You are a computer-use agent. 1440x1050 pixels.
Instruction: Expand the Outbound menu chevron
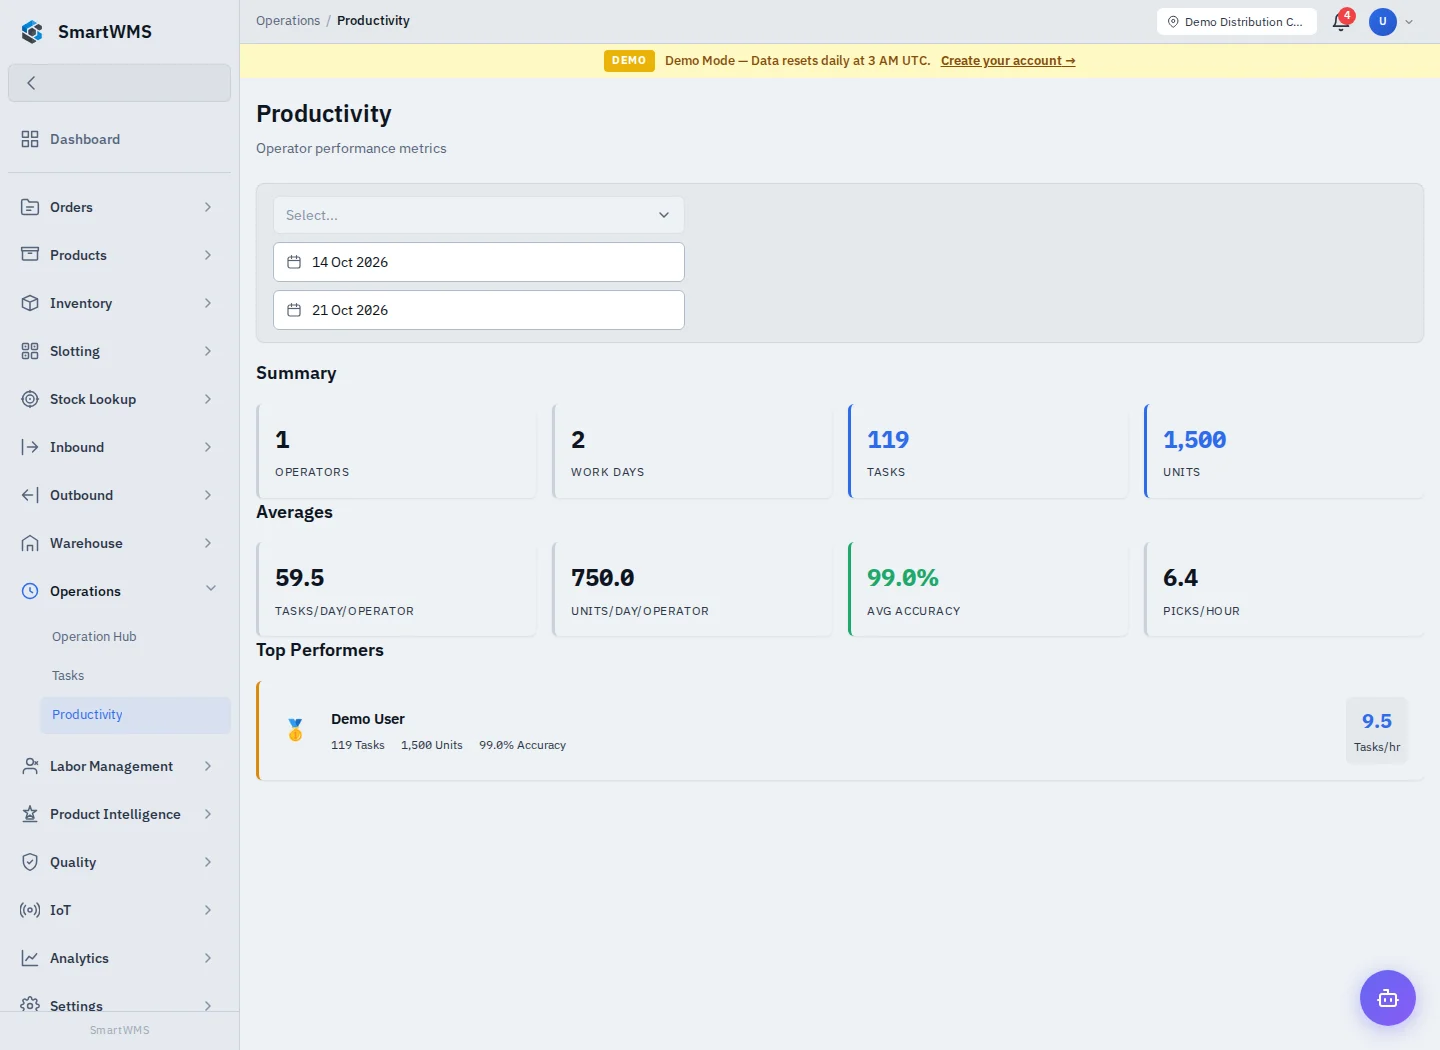point(208,495)
